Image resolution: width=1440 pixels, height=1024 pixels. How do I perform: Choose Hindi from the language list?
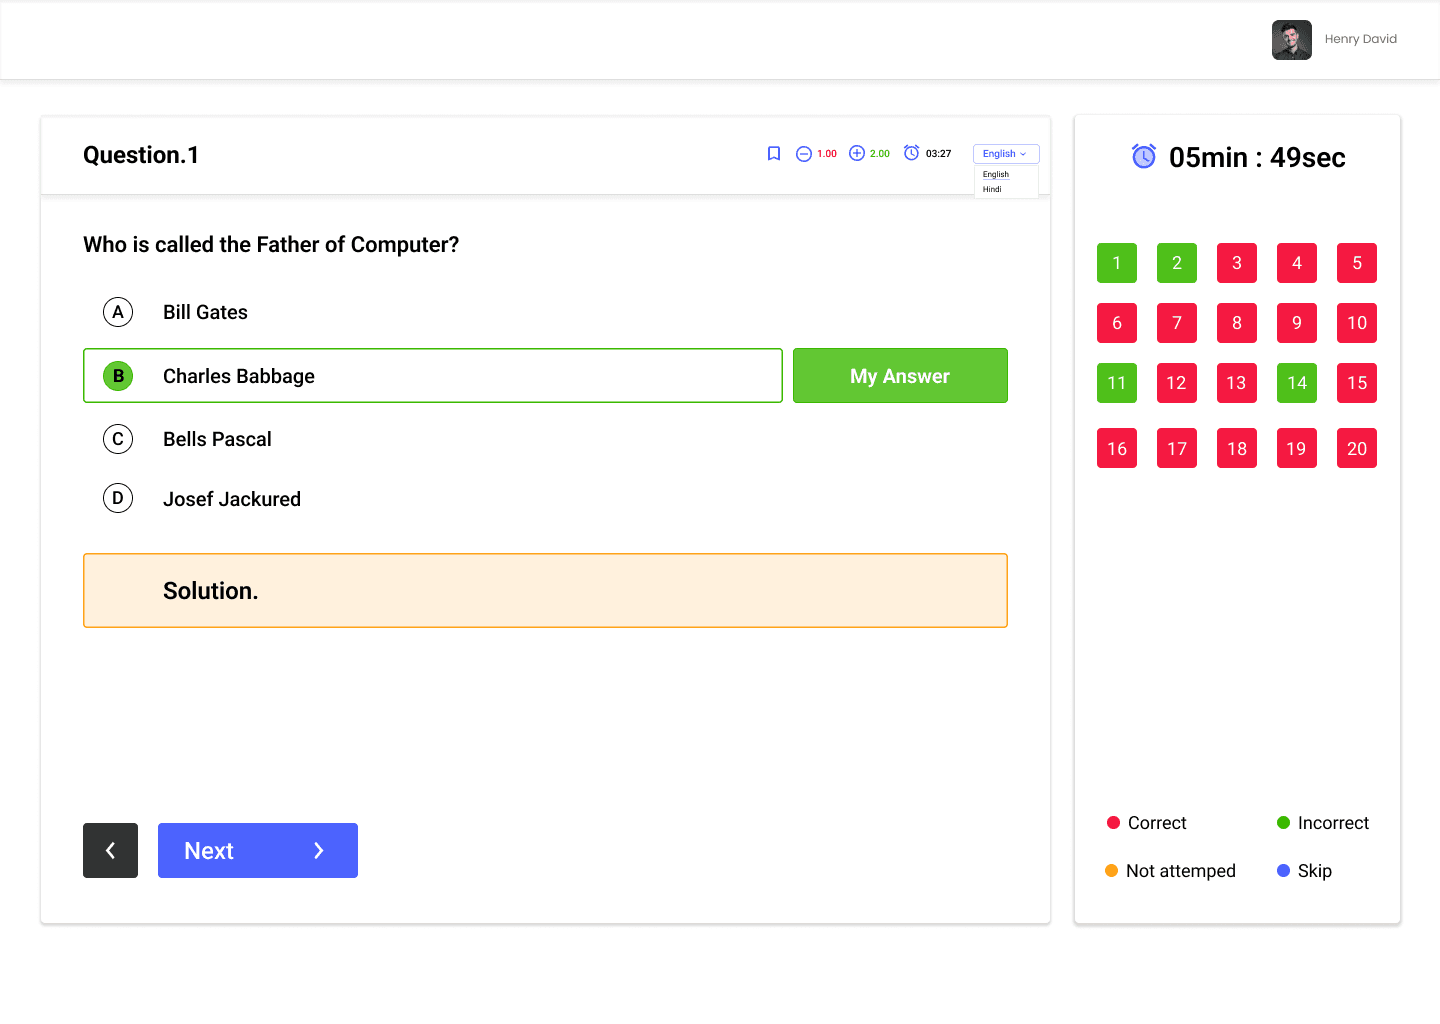(x=992, y=189)
